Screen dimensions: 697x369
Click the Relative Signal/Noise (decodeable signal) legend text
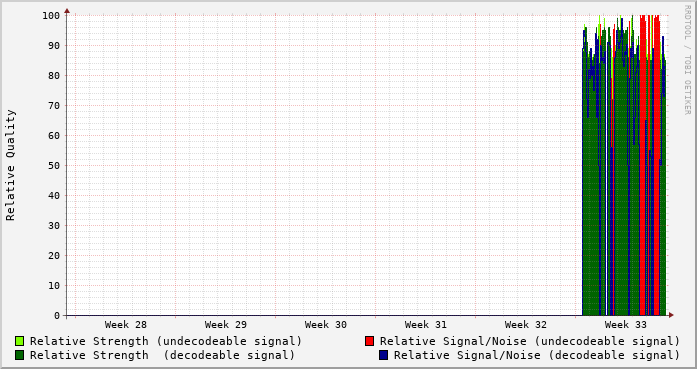[x=537, y=356]
